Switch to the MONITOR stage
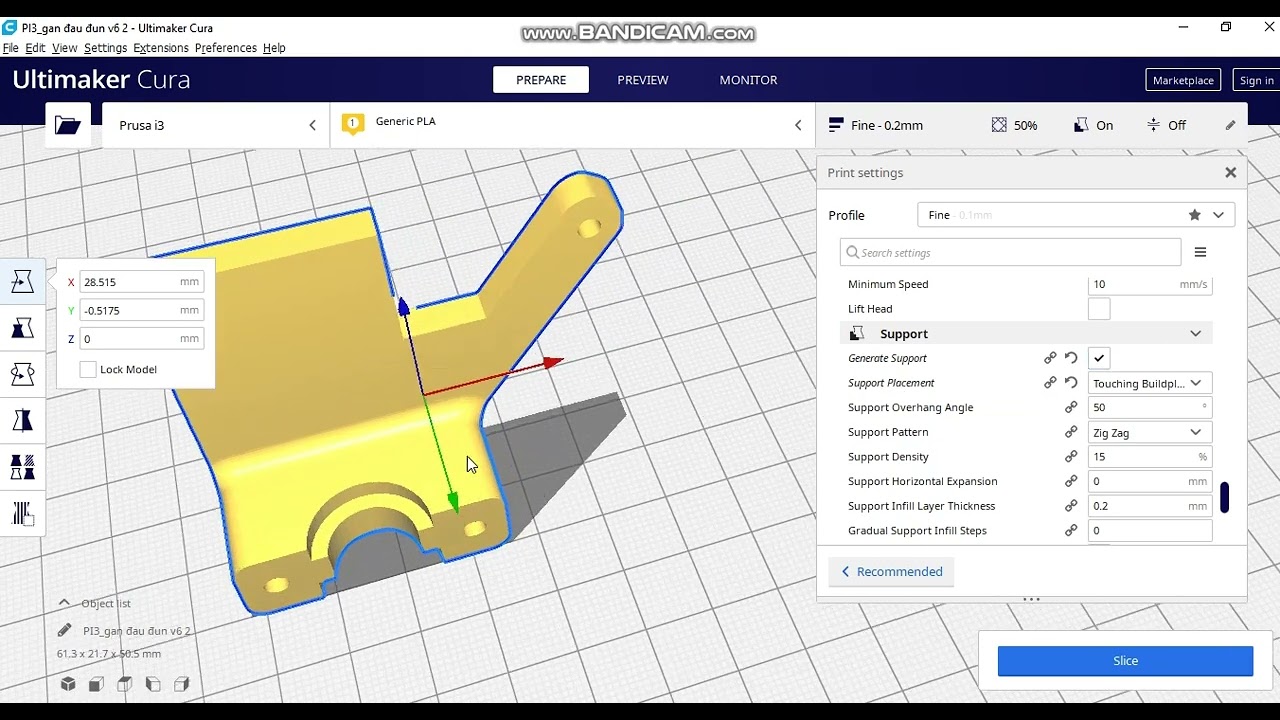 click(748, 80)
